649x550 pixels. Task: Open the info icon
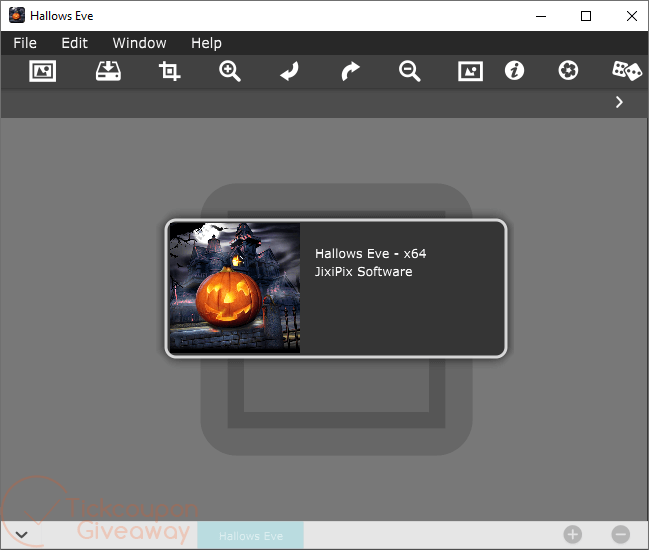(x=514, y=70)
